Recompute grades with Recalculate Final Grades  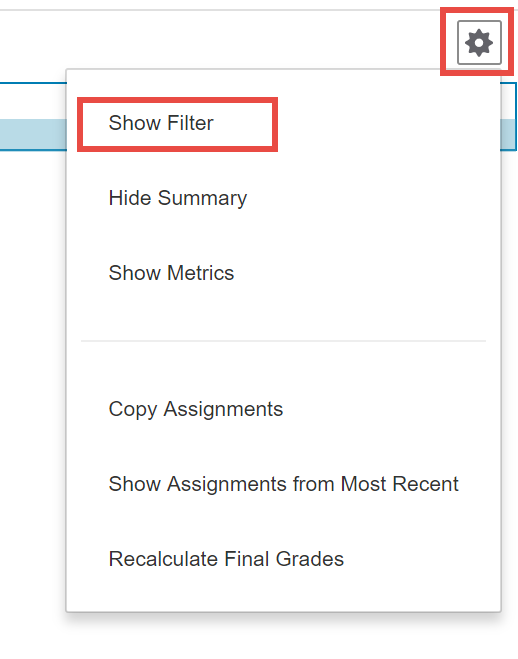(x=226, y=559)
